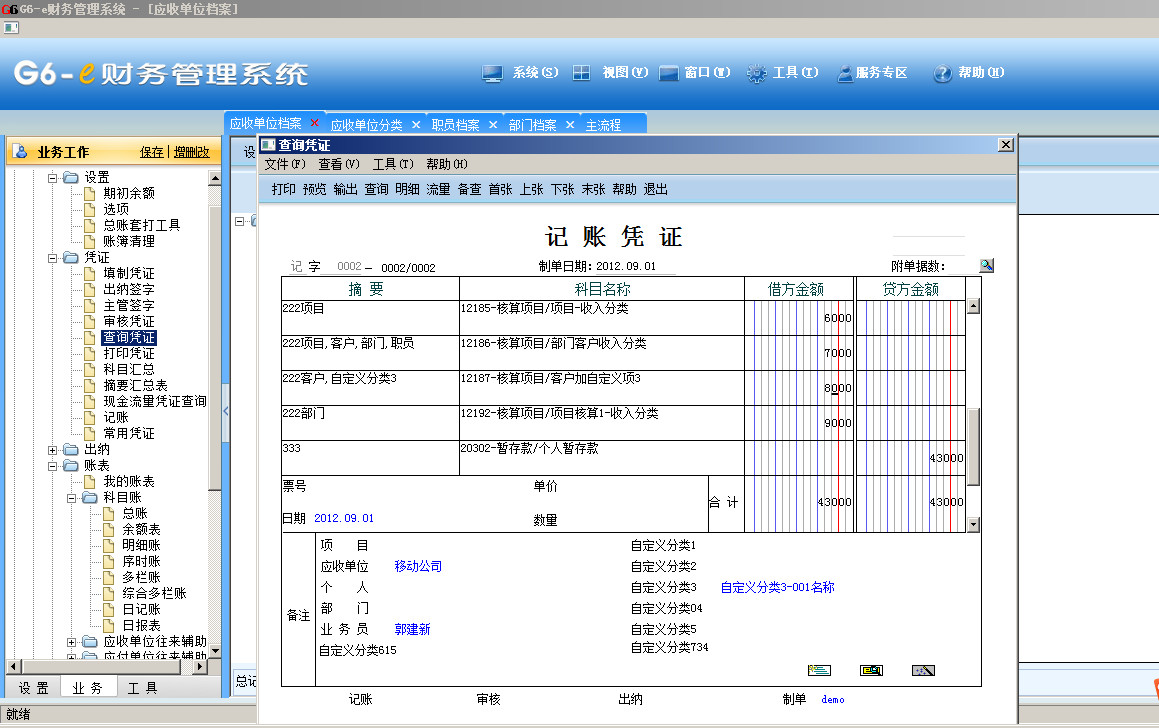Click the monitor icon beside 系统(S)

pos(492,73)
